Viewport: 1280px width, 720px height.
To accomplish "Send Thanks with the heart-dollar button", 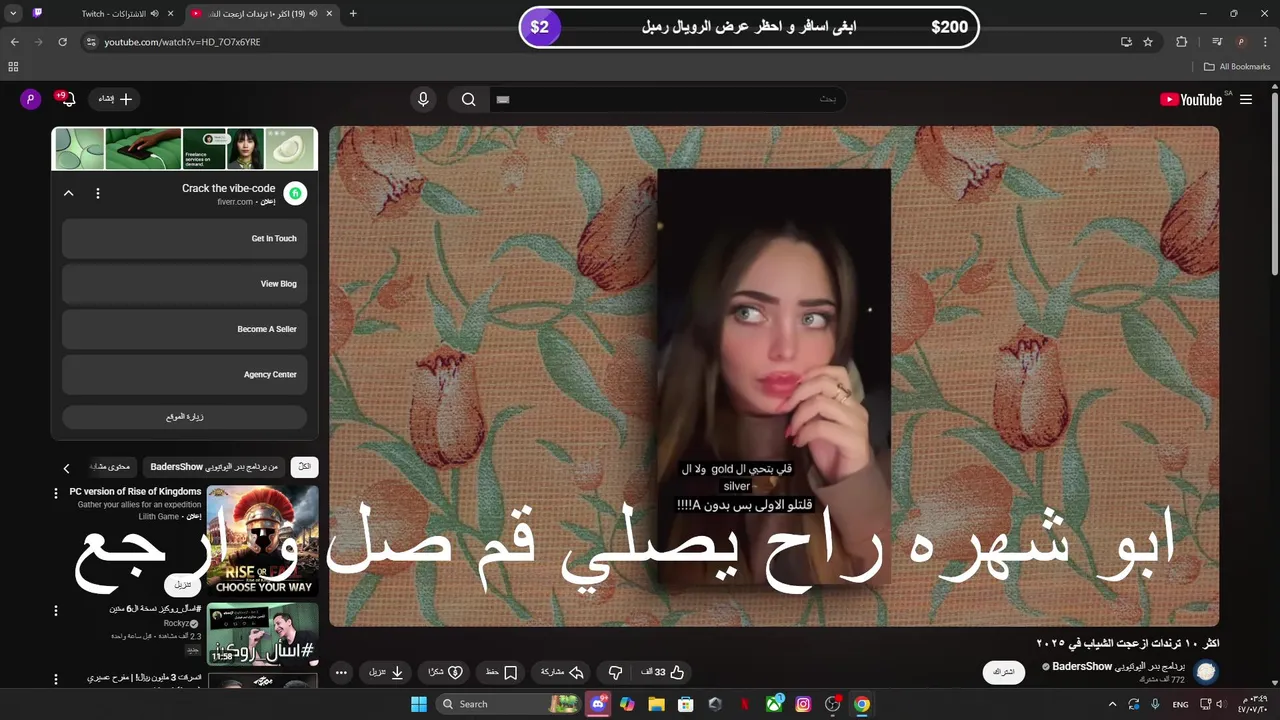I will [x=445, y=672].
